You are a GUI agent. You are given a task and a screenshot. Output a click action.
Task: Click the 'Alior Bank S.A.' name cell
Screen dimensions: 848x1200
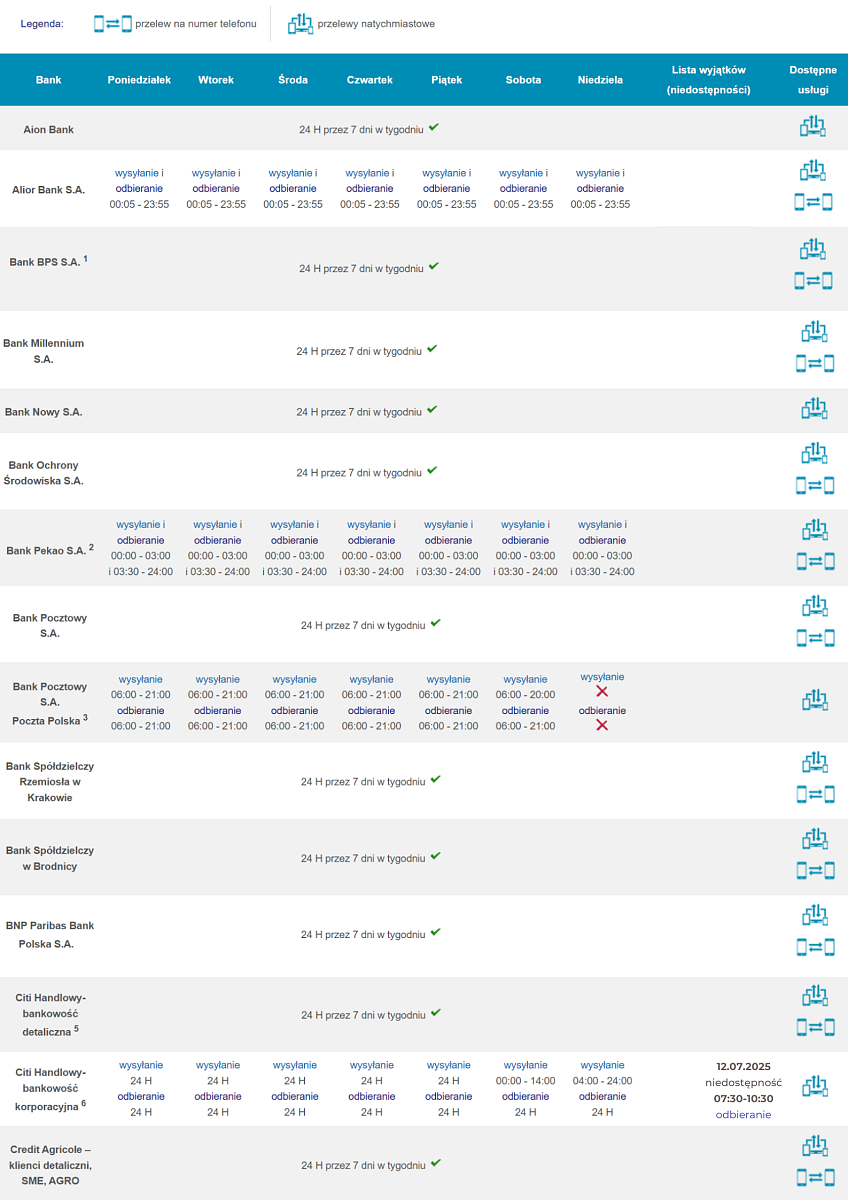(x=48, y=189)
